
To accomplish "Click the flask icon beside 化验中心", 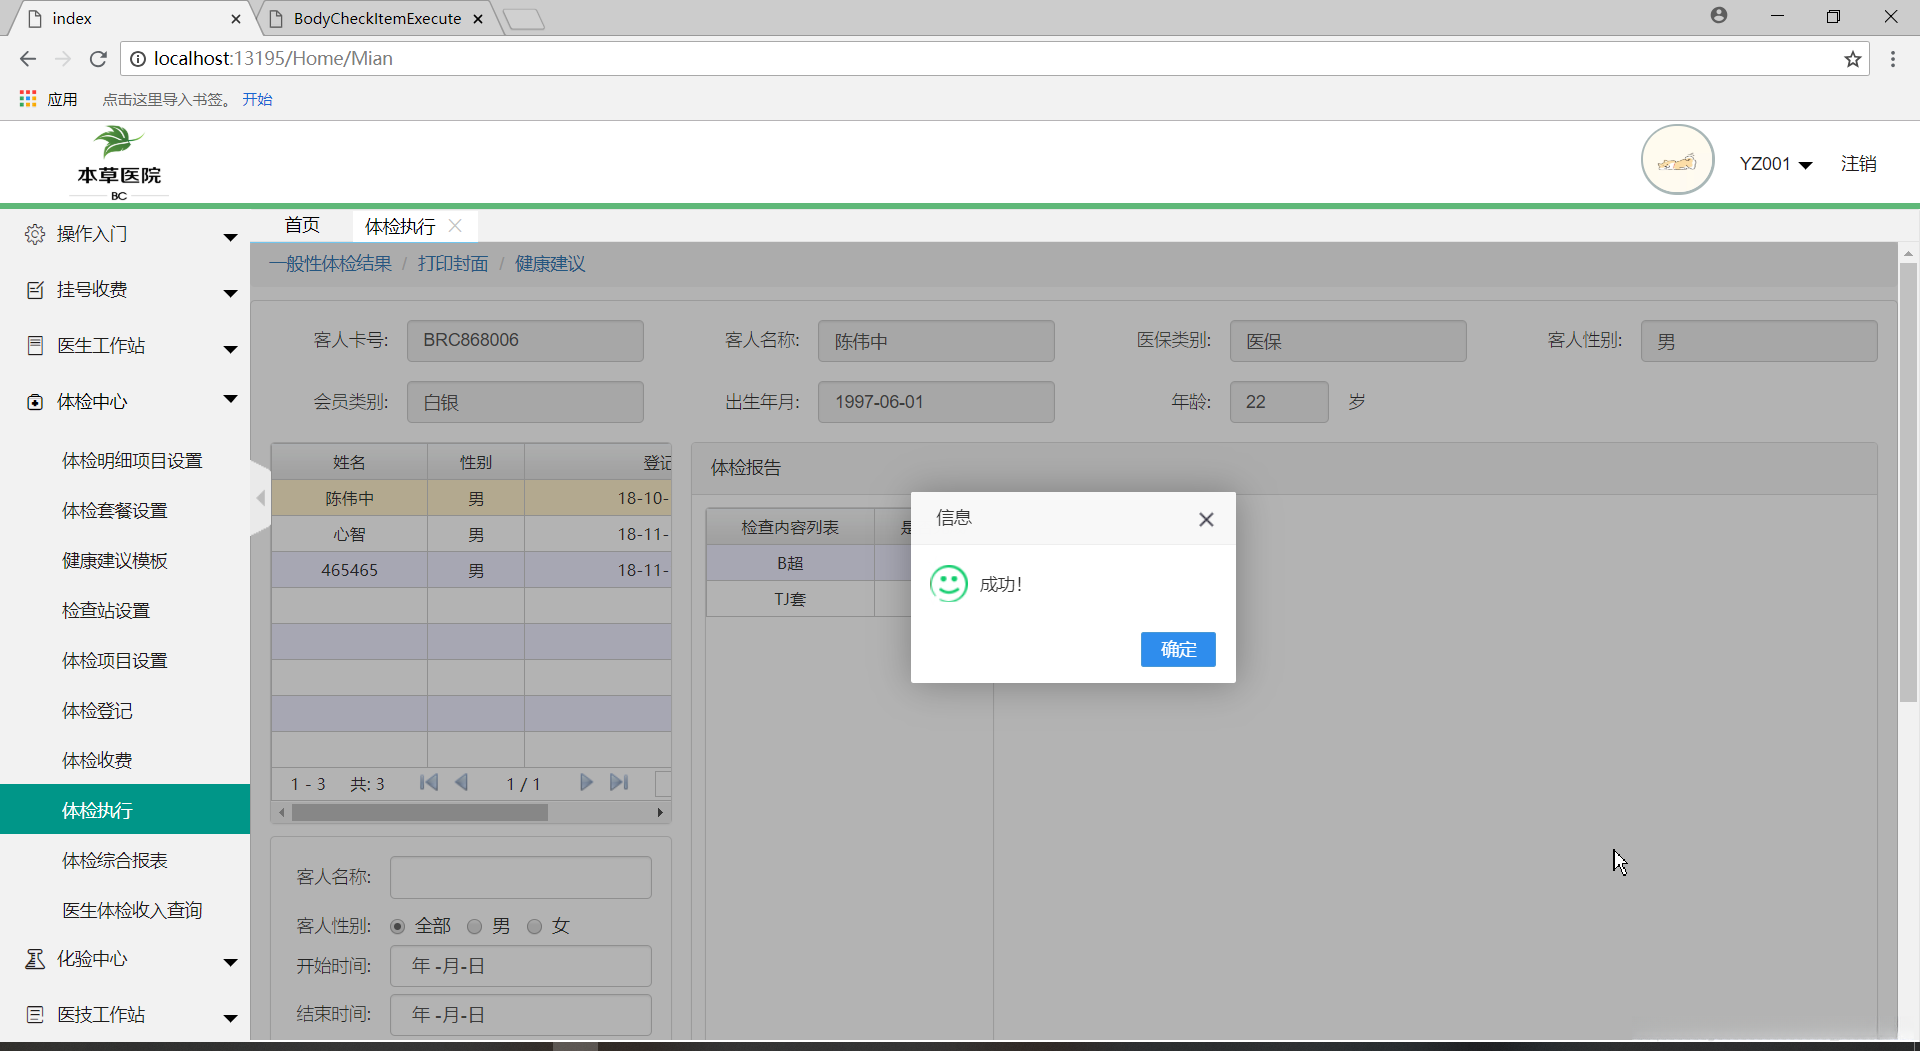I will coord(35,959).
